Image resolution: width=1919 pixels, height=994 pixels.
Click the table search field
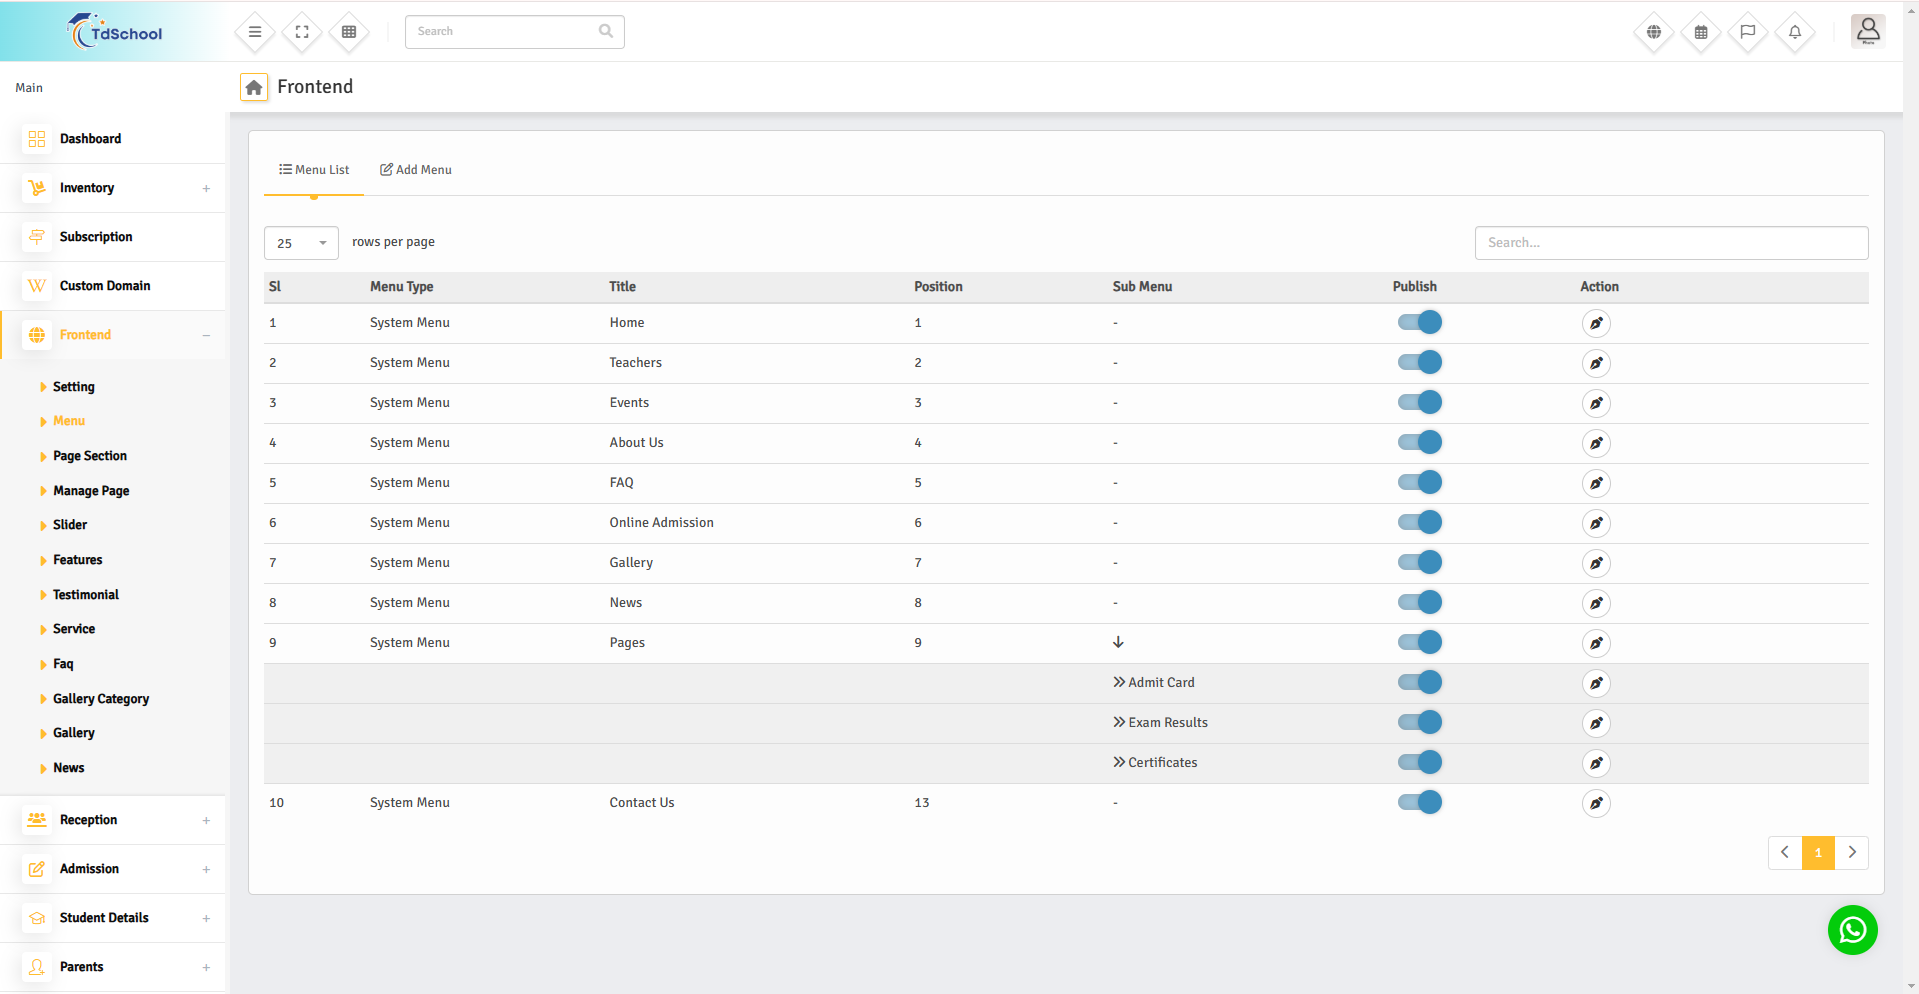click(1670, 243)
